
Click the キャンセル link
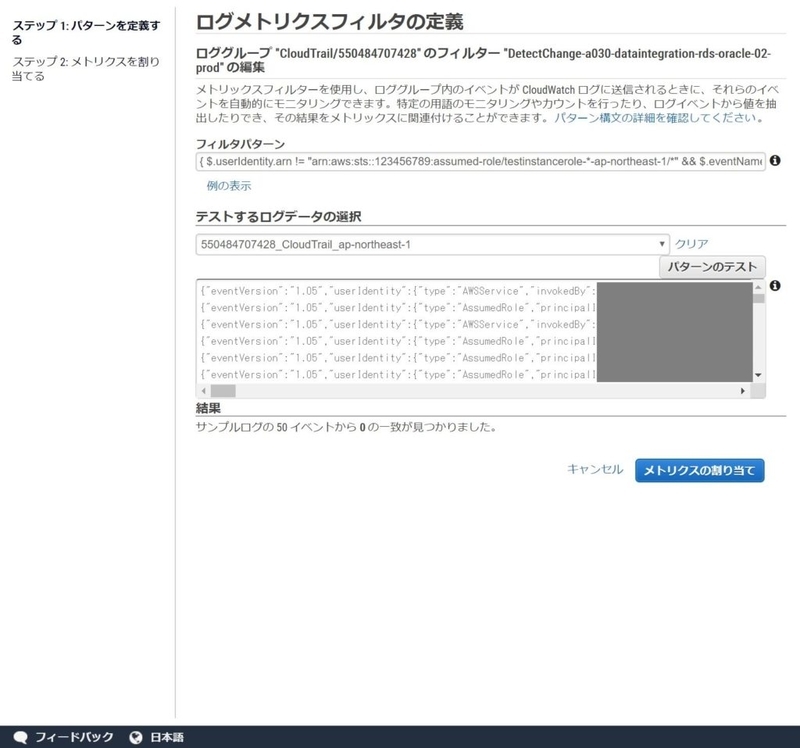[595, 469]
